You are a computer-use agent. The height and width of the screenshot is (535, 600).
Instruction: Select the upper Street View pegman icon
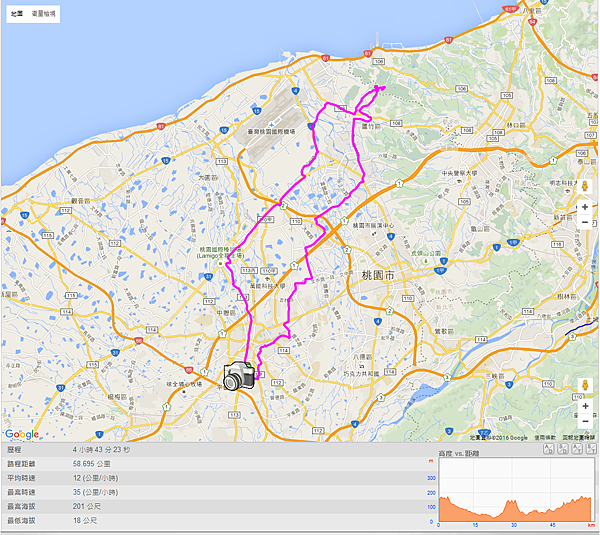[x=585, y=186]
